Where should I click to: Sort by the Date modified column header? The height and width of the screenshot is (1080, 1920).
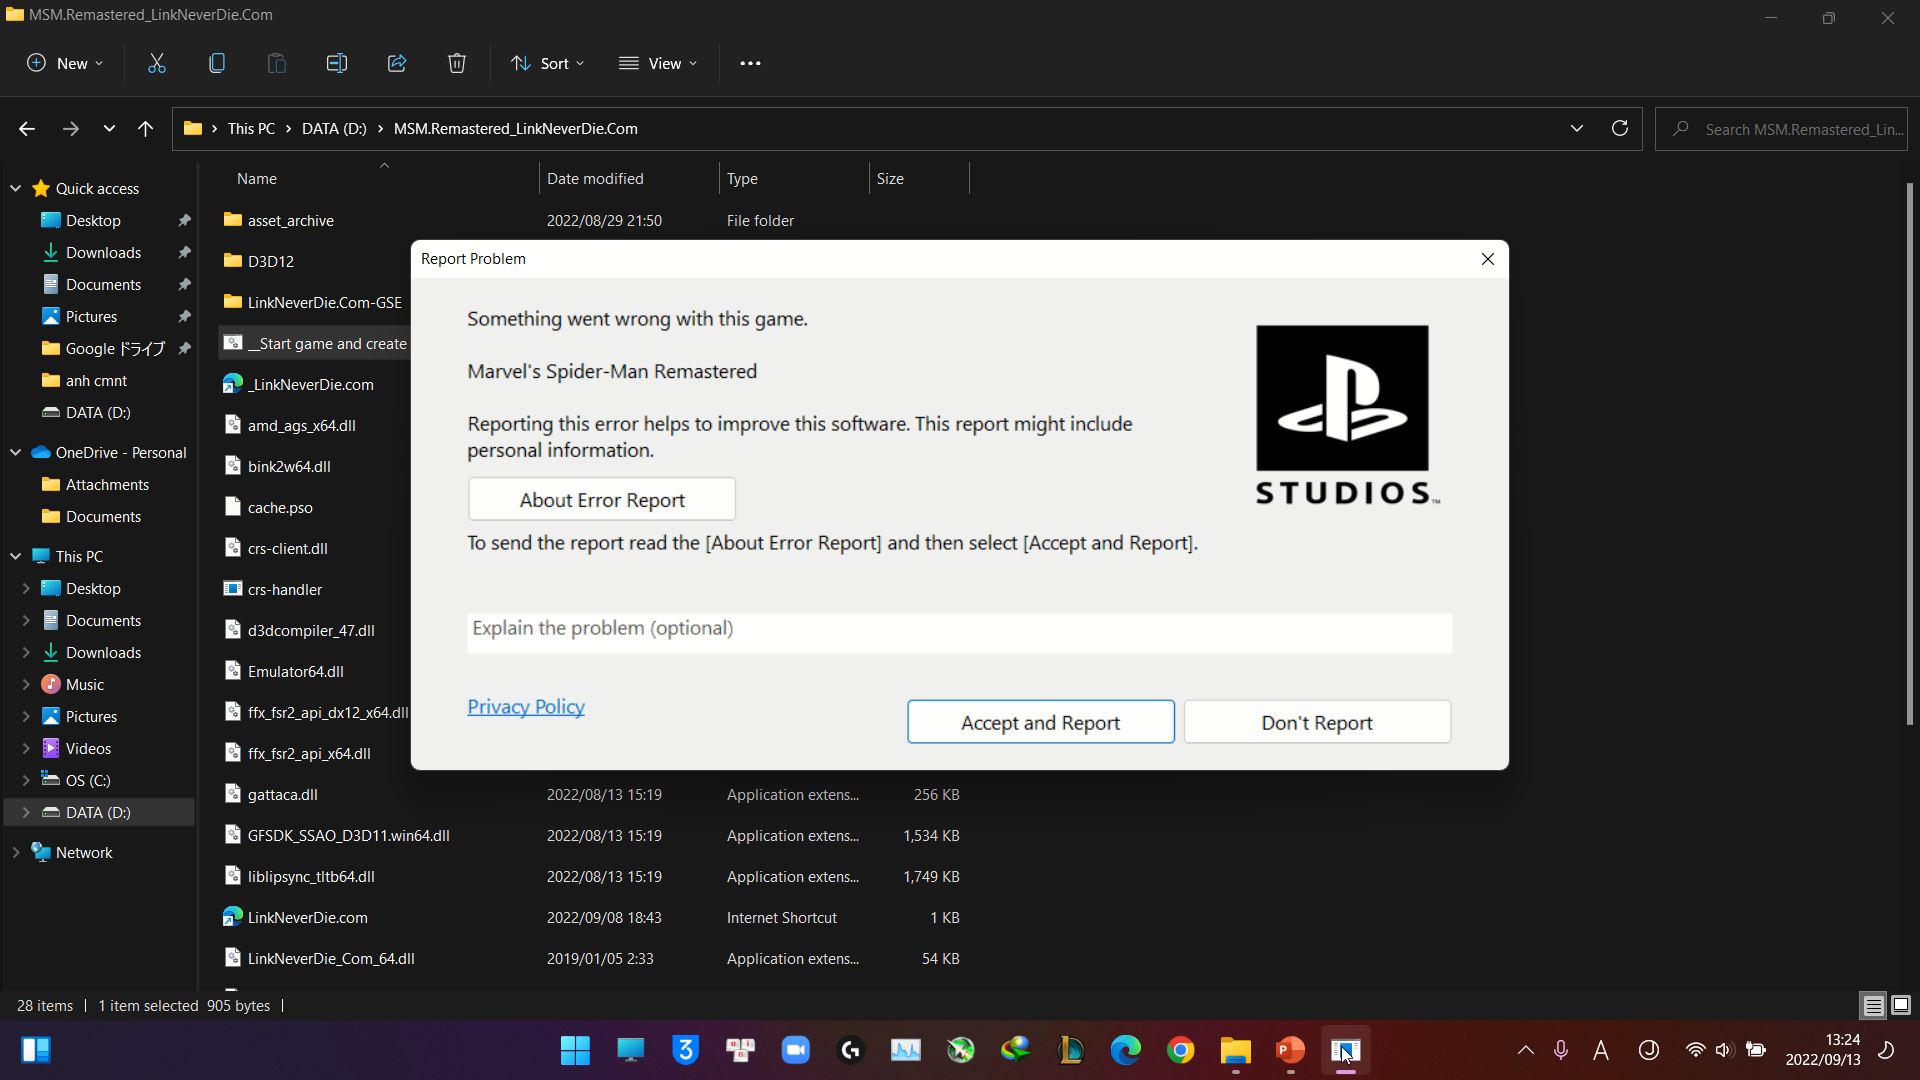[629, 178]
